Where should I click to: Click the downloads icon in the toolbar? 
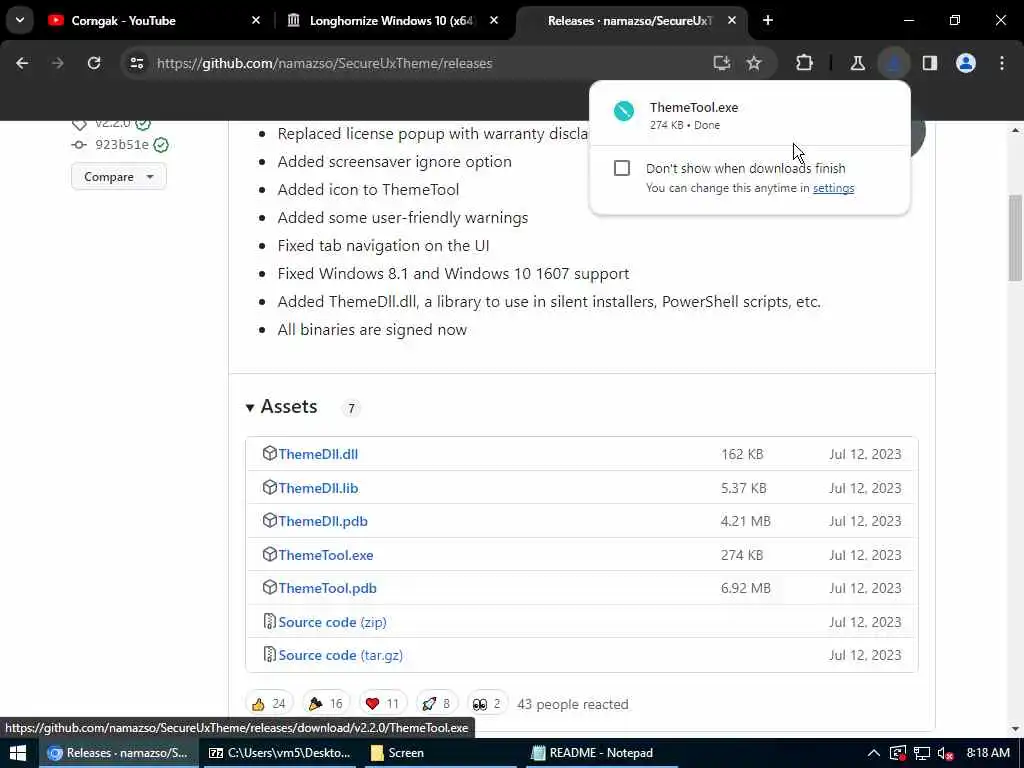pos(893,63)
